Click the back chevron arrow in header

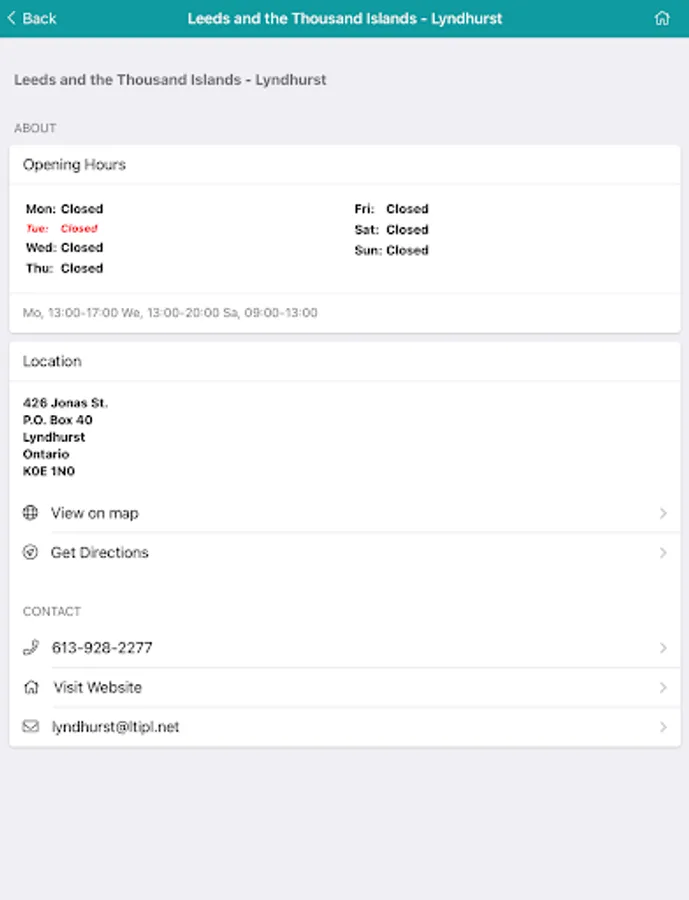pos(12,18)
